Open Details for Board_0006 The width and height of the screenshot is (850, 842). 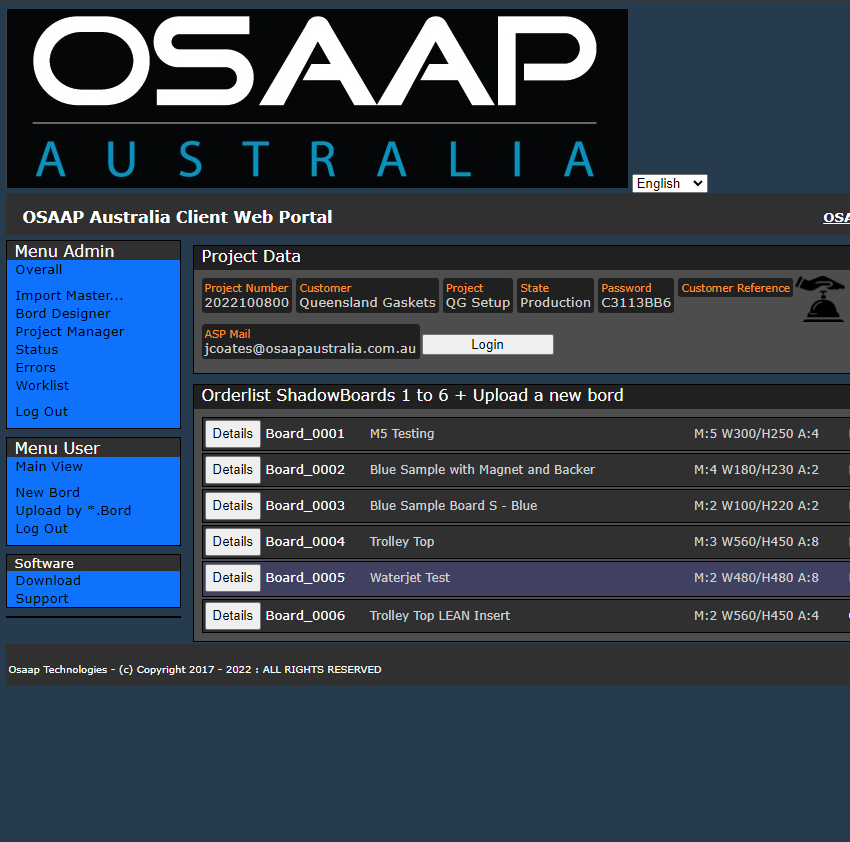pos(233,615)
